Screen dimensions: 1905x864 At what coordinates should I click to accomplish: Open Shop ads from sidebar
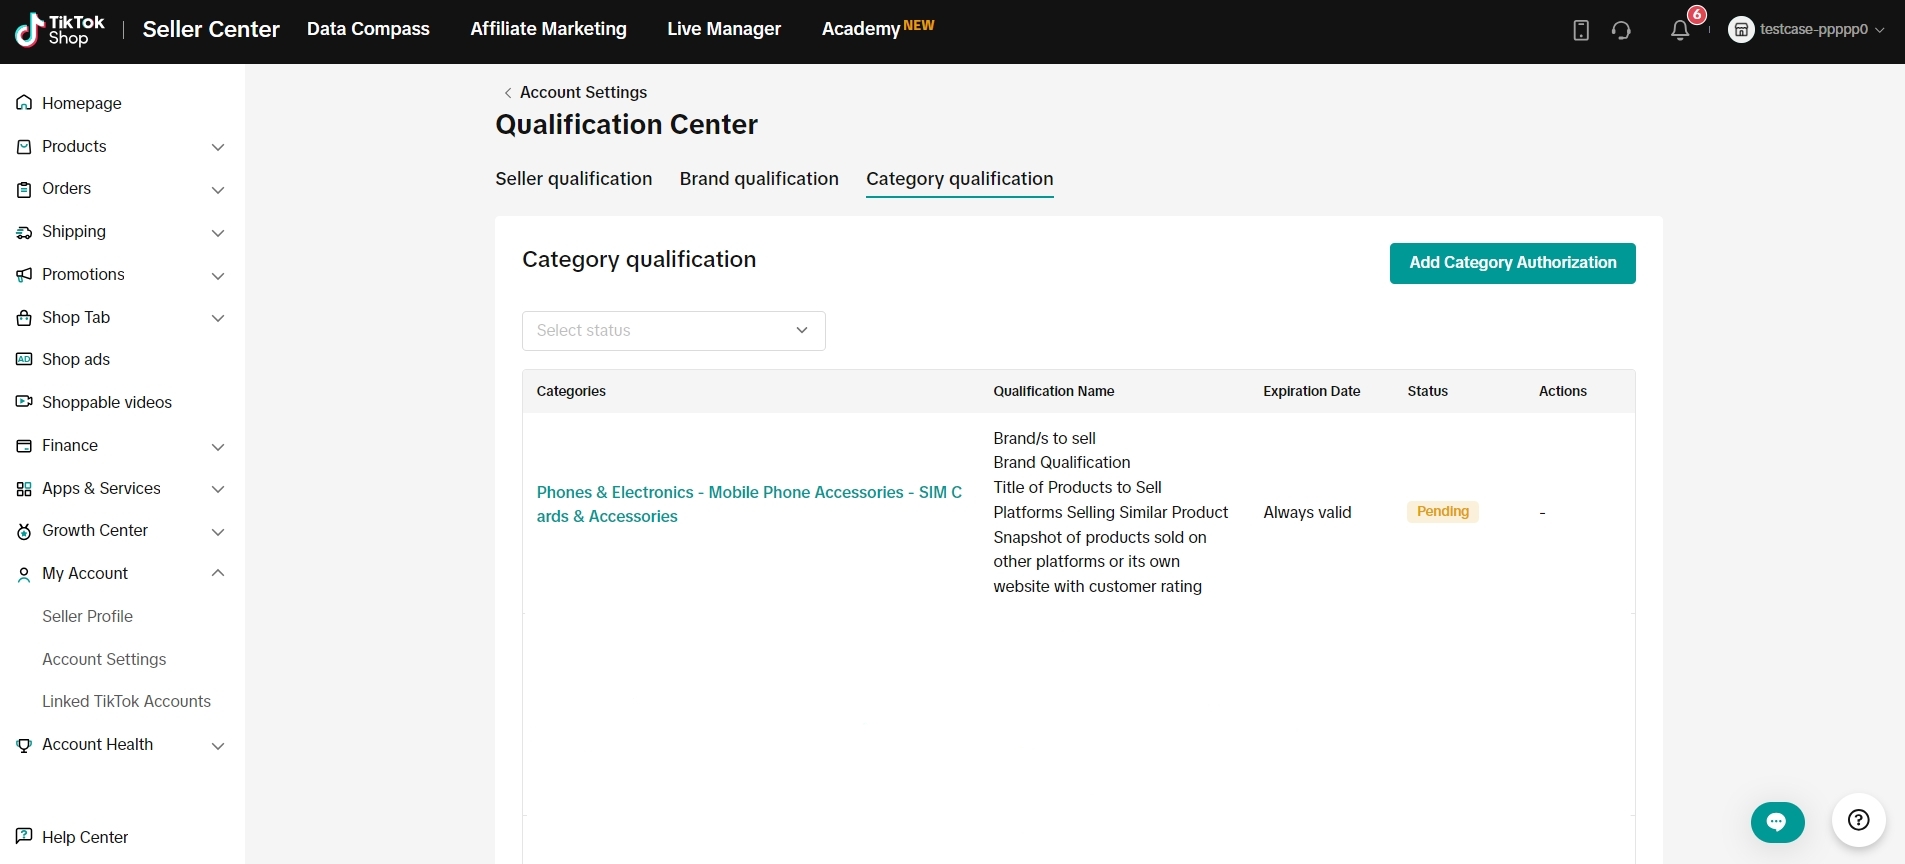point(76,360)
